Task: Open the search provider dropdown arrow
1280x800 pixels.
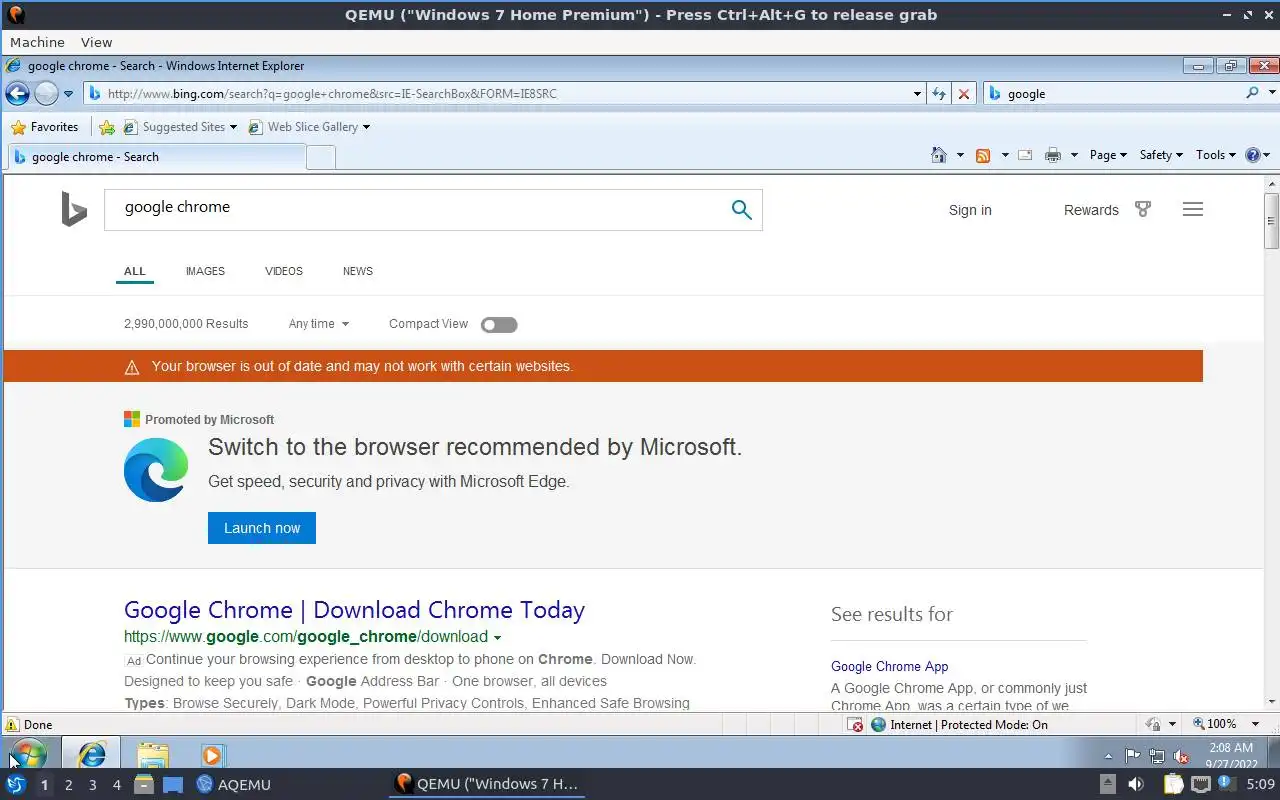Action: coord(1272,93)
